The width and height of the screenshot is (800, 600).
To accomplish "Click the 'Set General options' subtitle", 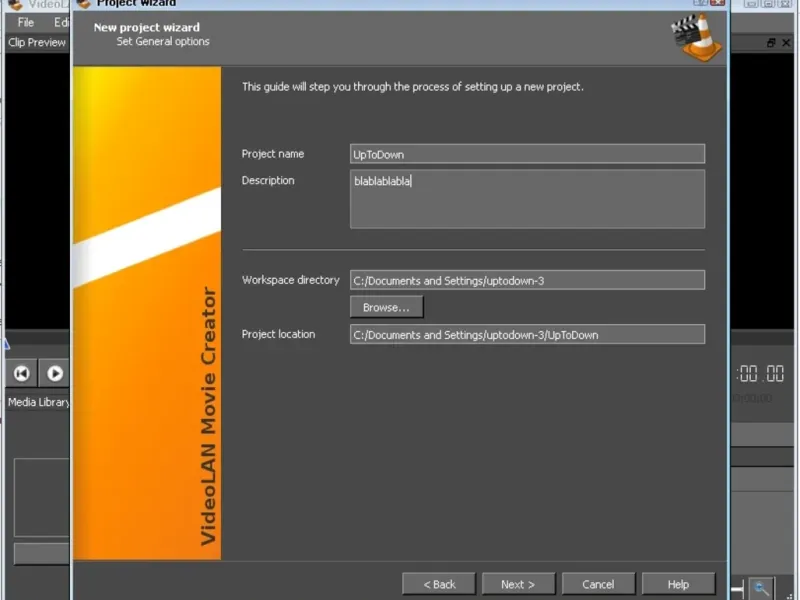I will (x=163, y=41).
